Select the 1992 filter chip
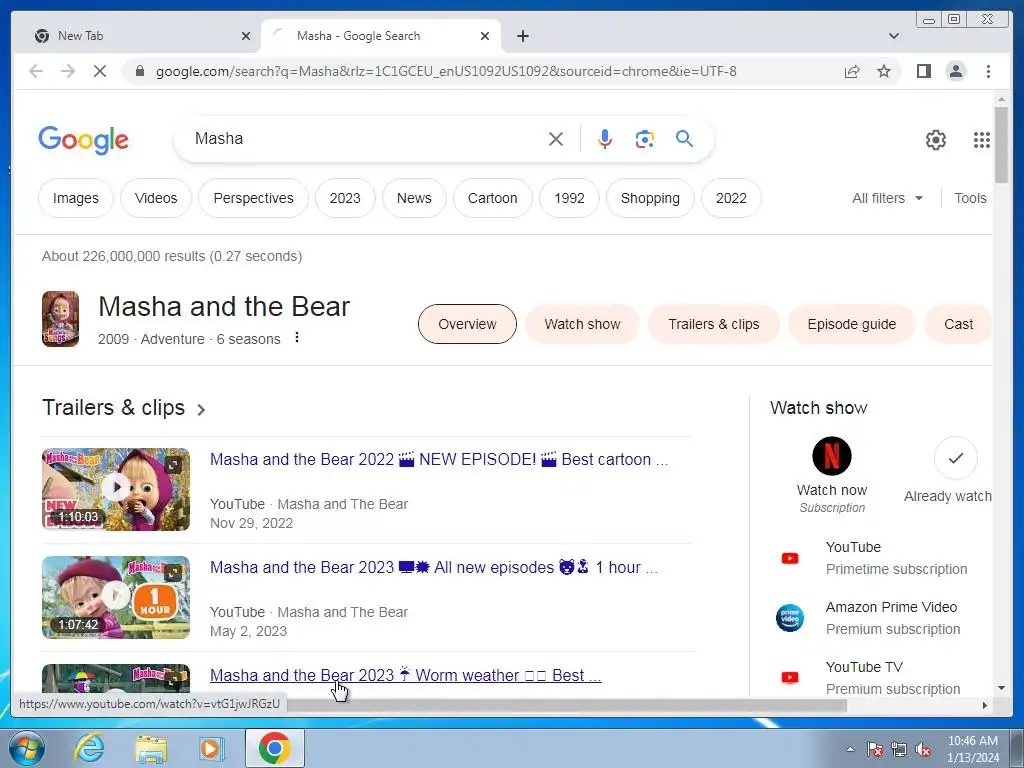 coord(569,198)
